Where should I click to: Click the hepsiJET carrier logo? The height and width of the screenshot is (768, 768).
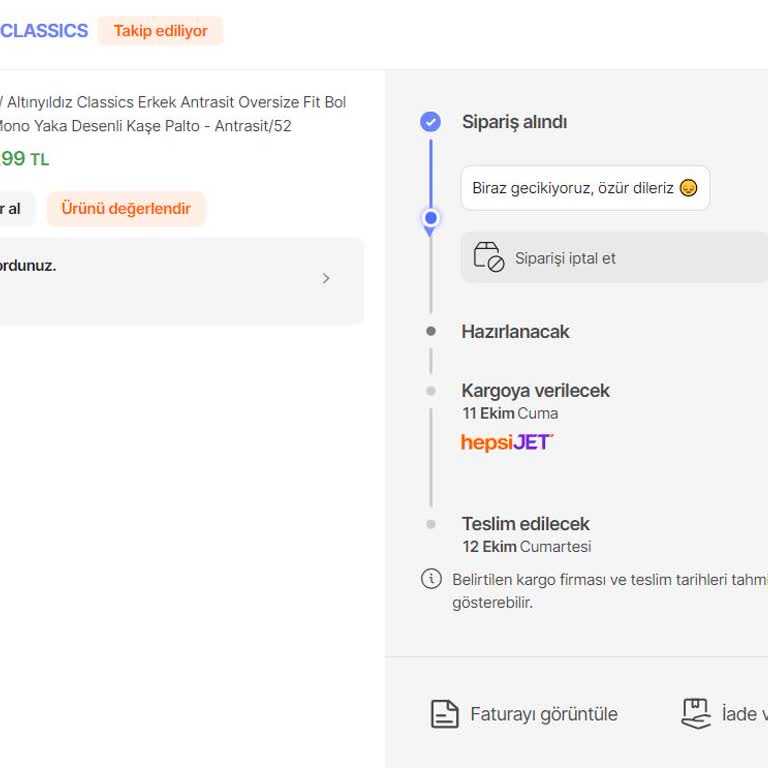coord(507,442)
